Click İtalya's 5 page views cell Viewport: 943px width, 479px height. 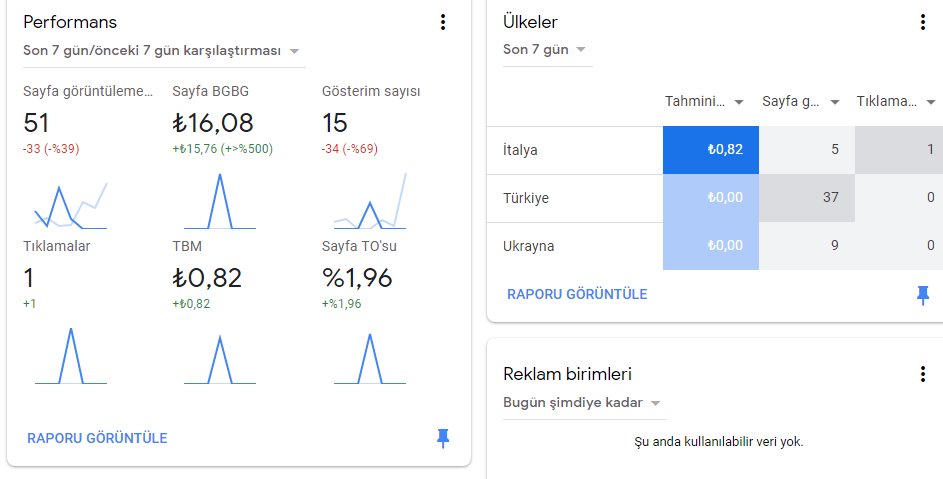pyautogui.click(x=806, y=150)
